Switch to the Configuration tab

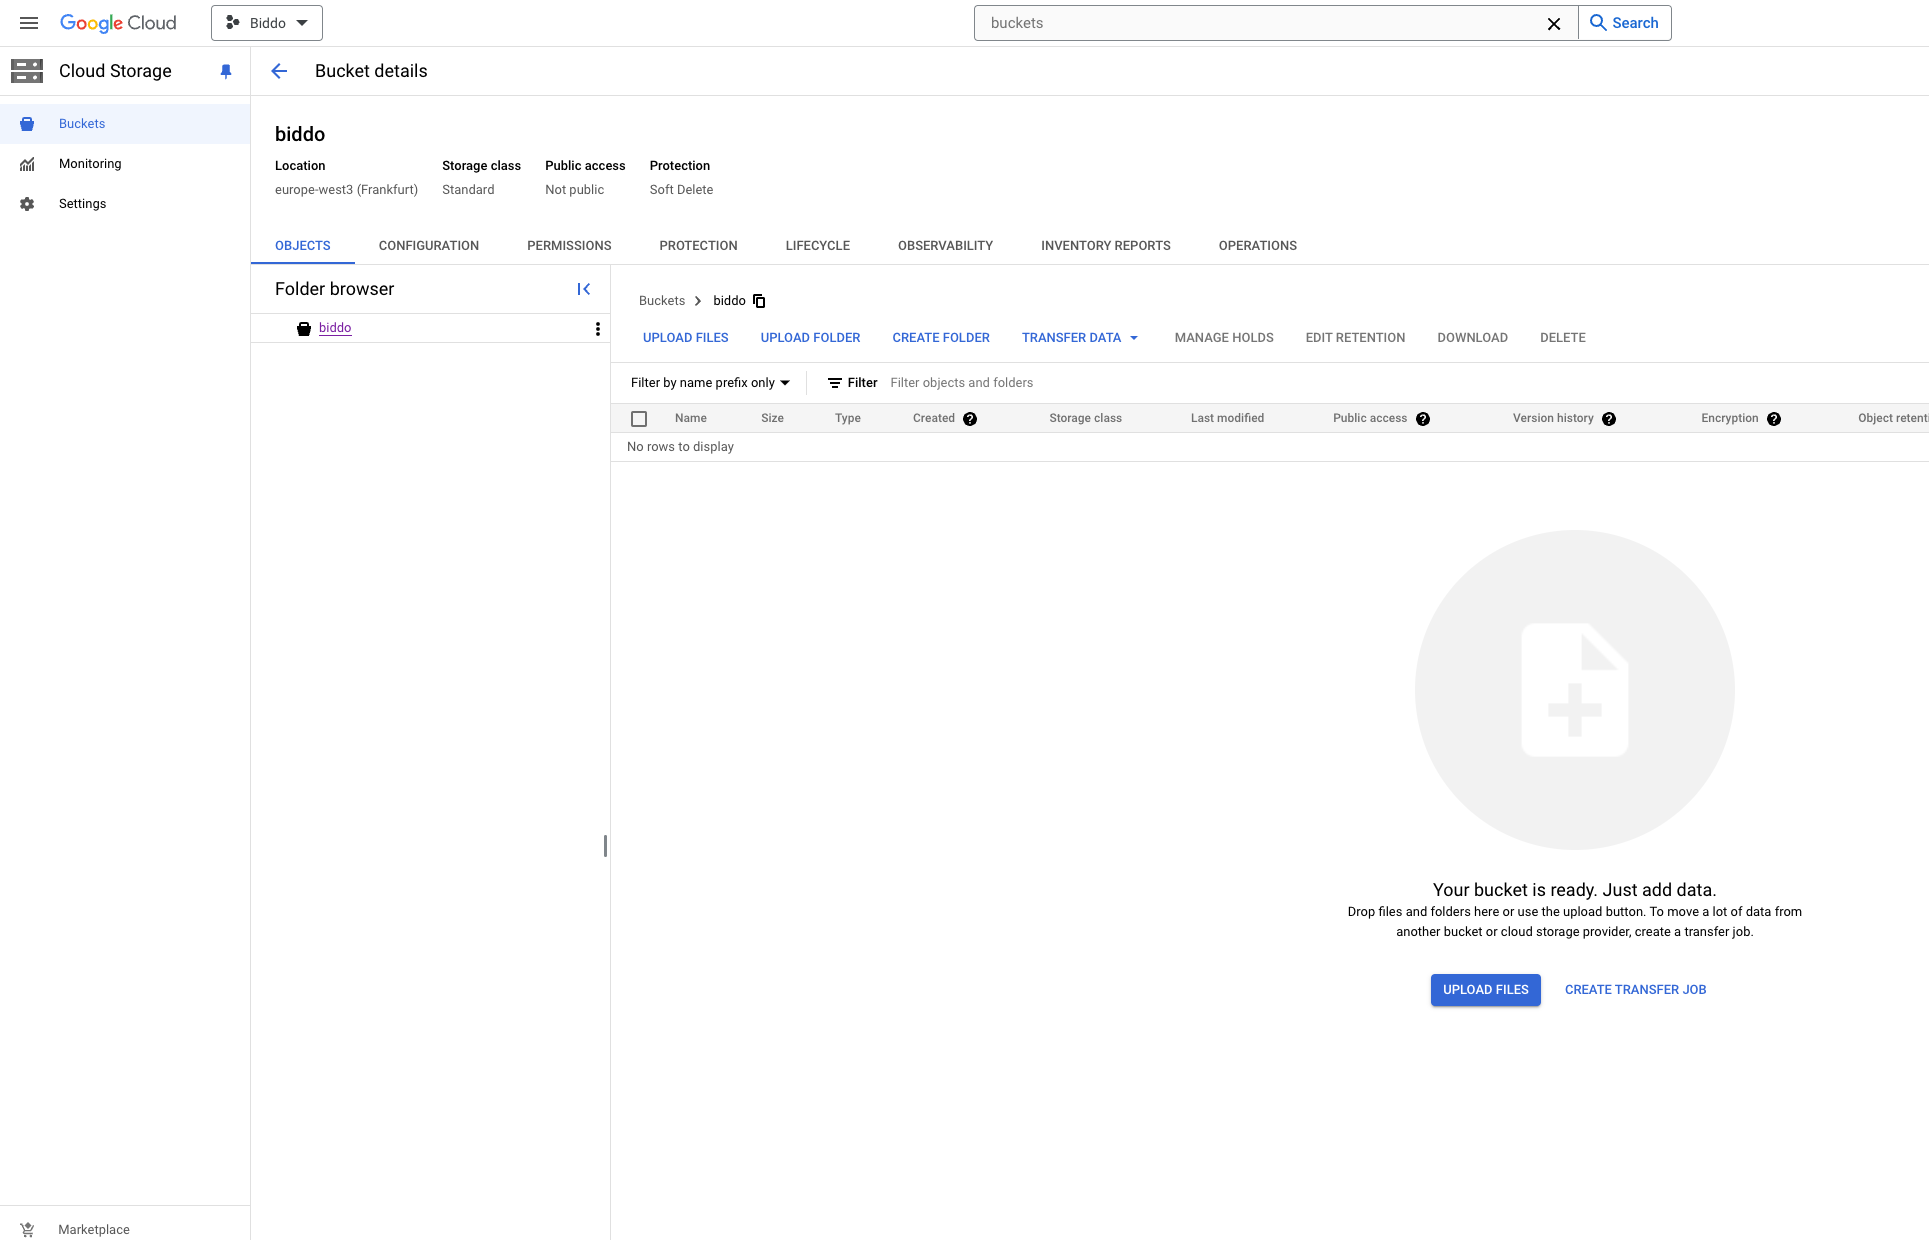point(429,246)
